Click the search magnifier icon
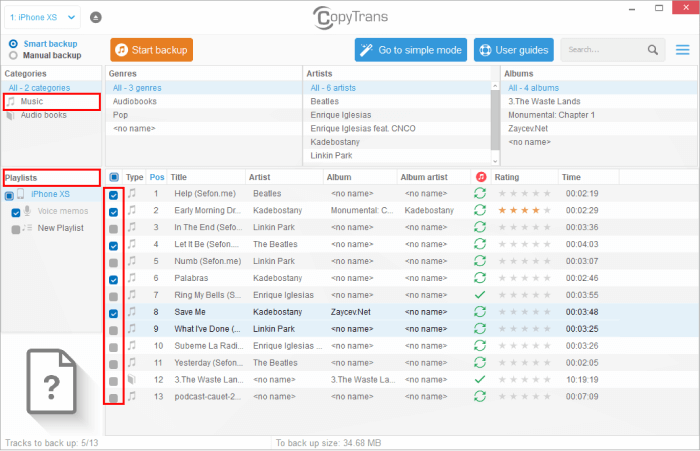The image size is (700, 451). pos(652,50)
